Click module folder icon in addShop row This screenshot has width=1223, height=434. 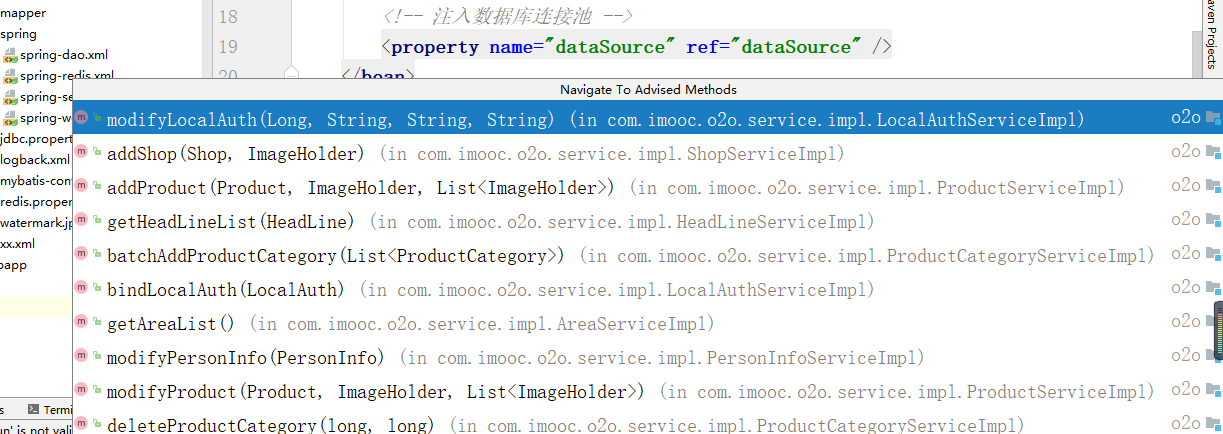tap(1213, 153)
